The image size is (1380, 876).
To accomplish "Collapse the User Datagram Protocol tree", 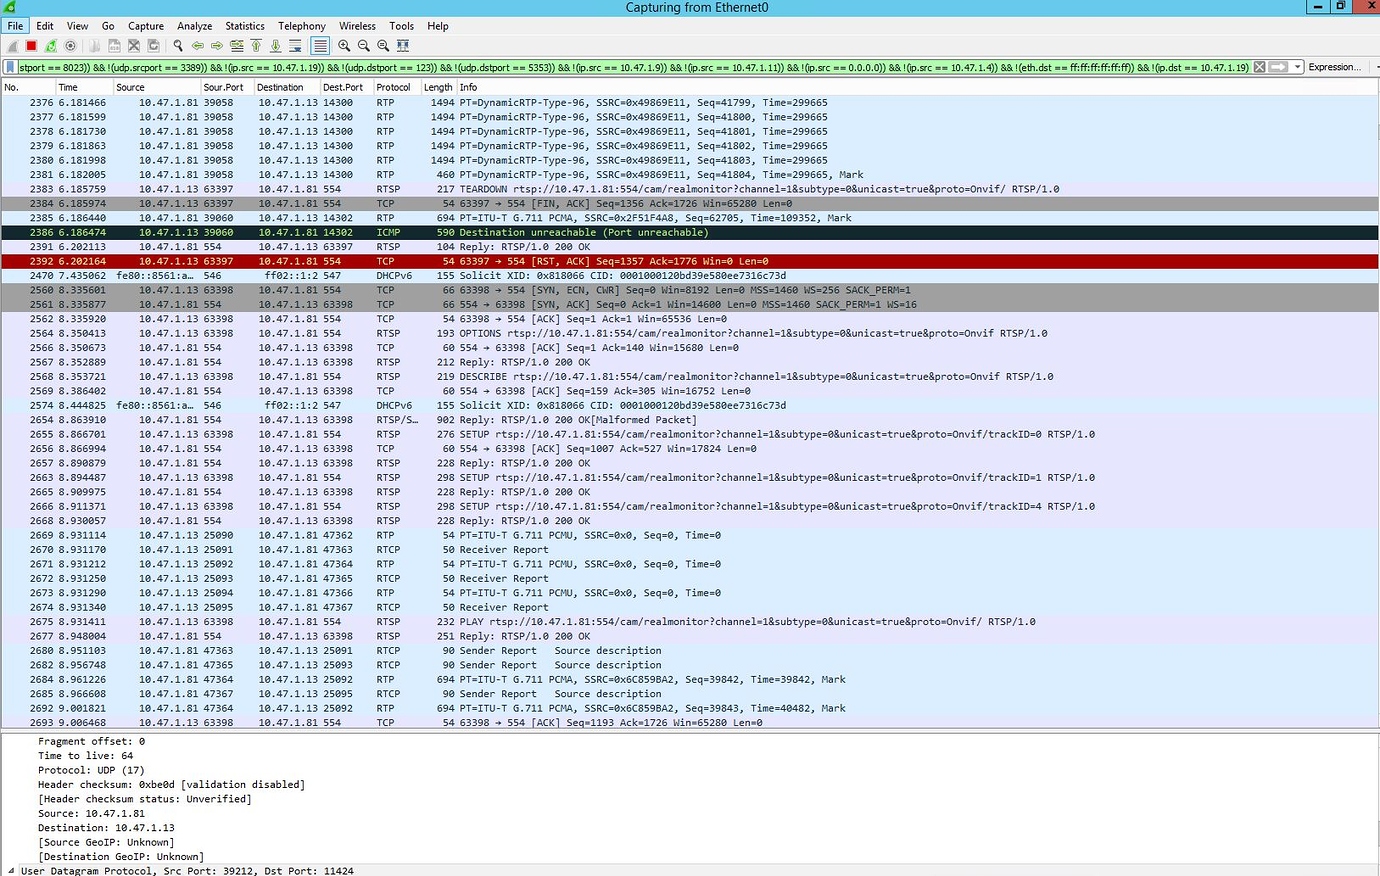I will point(11,871).
